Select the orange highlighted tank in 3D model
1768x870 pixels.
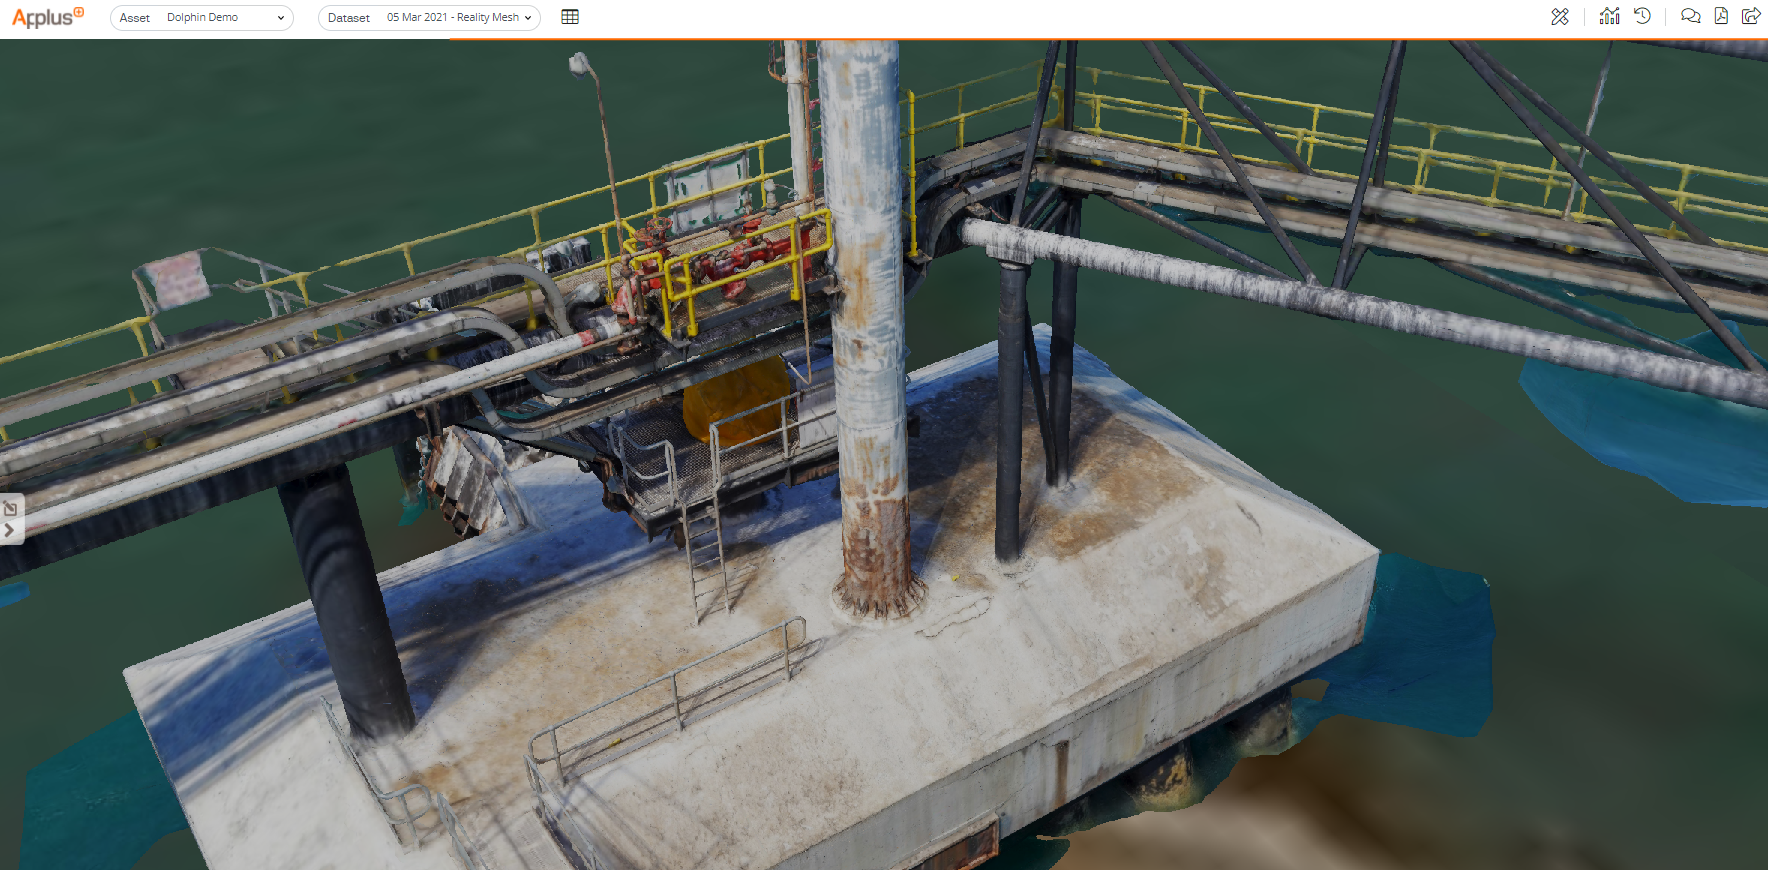tap(735, 402)
